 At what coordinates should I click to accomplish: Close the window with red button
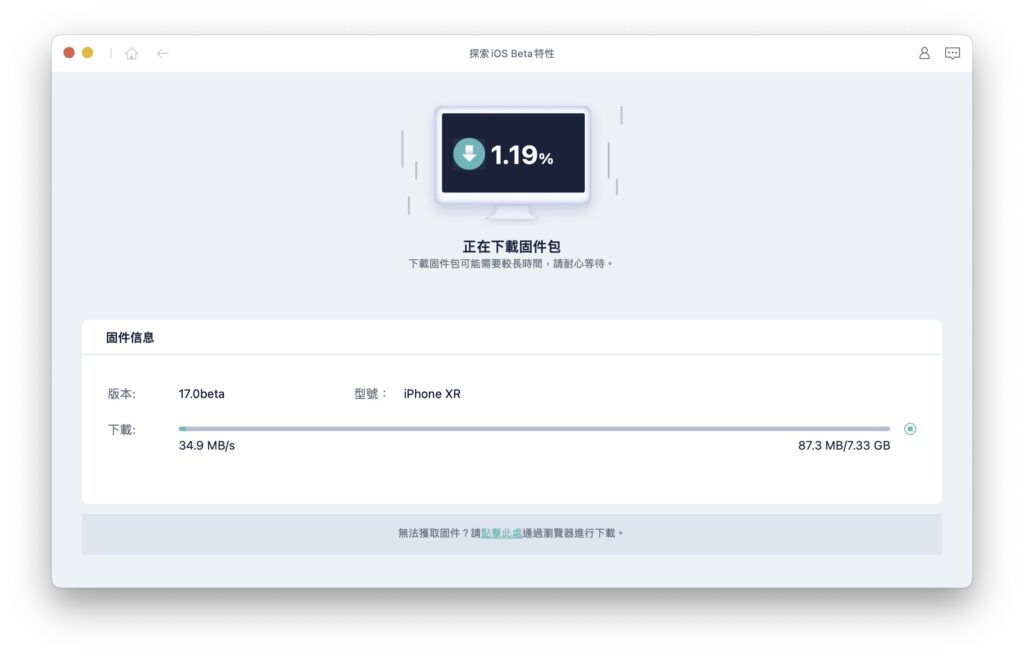pos(69,53)
